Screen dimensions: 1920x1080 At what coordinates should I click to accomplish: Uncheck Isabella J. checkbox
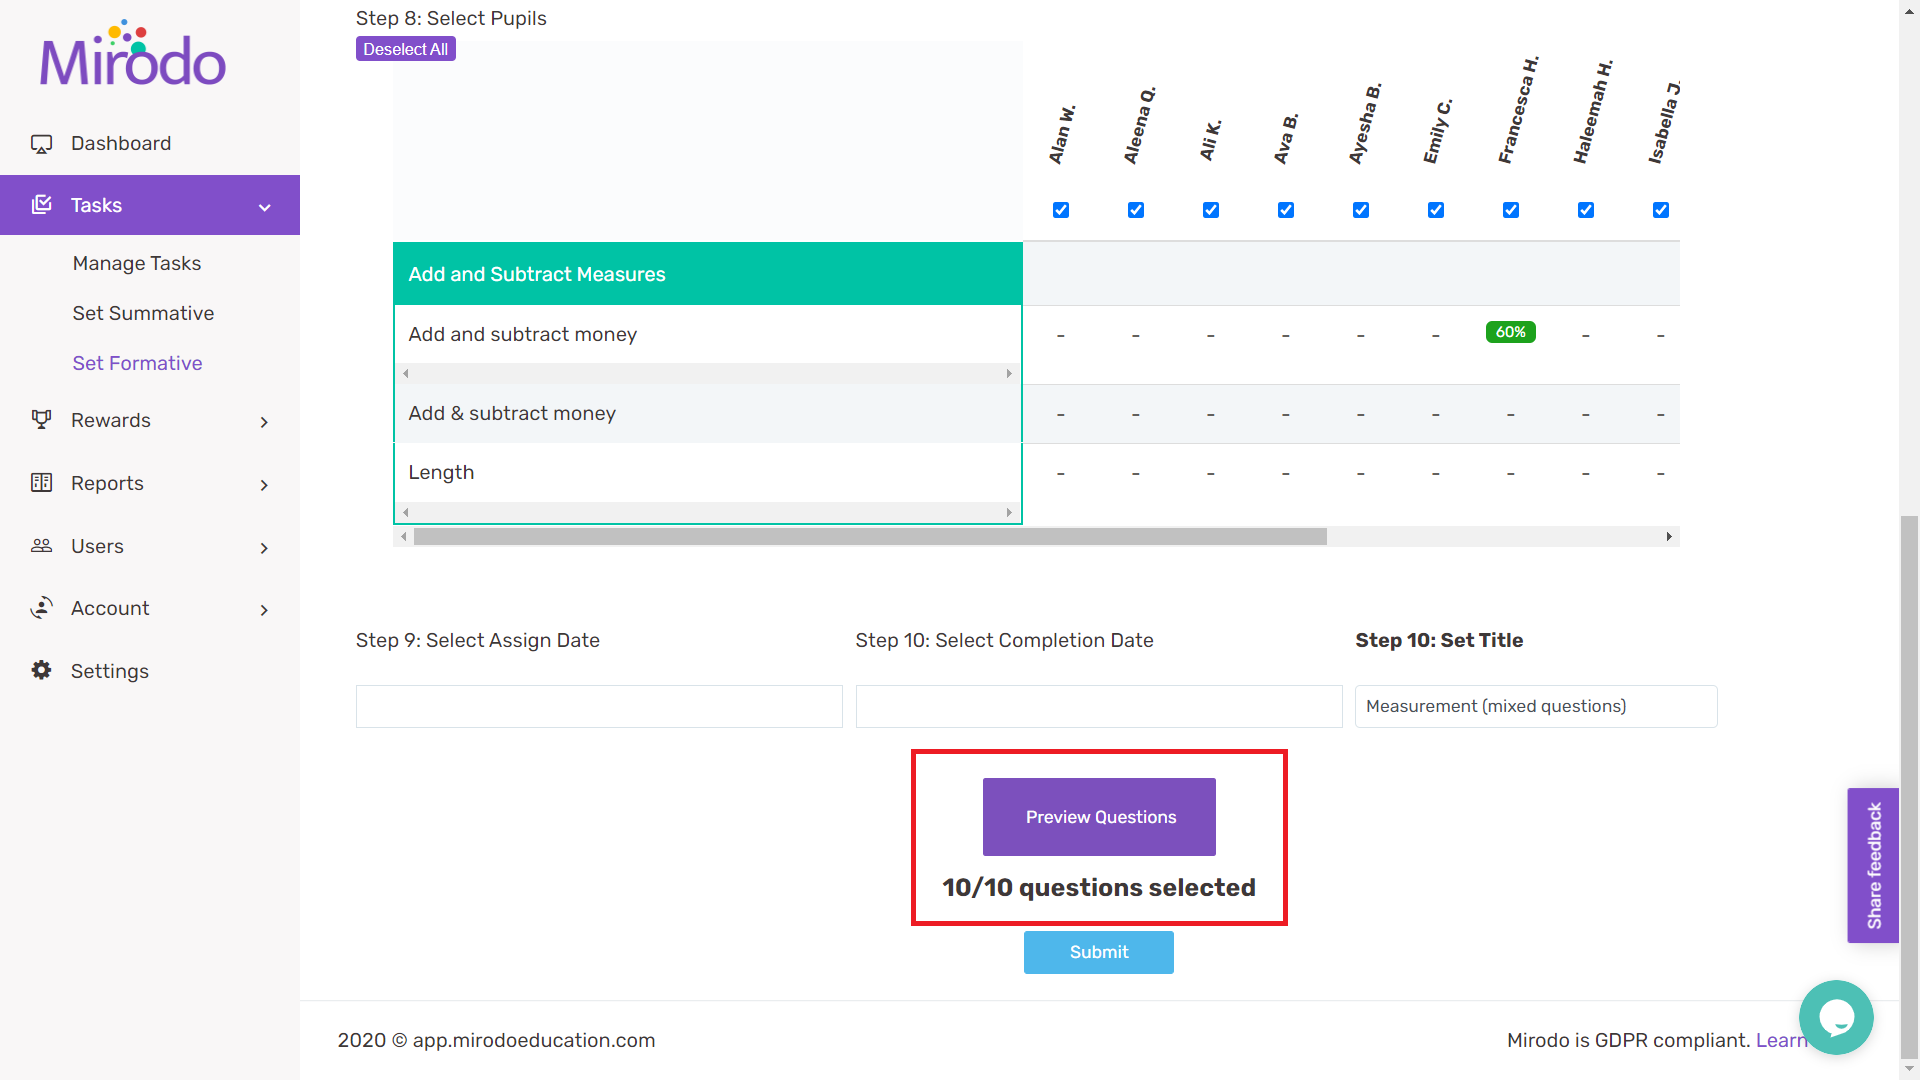1661,210
